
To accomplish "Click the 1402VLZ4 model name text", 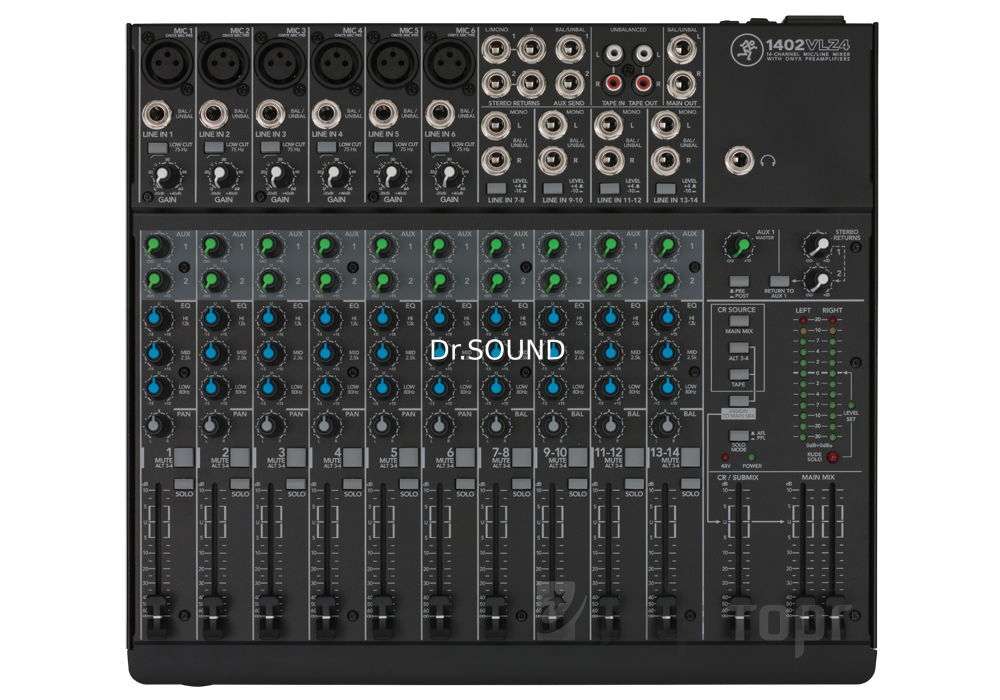I will 807,45.
